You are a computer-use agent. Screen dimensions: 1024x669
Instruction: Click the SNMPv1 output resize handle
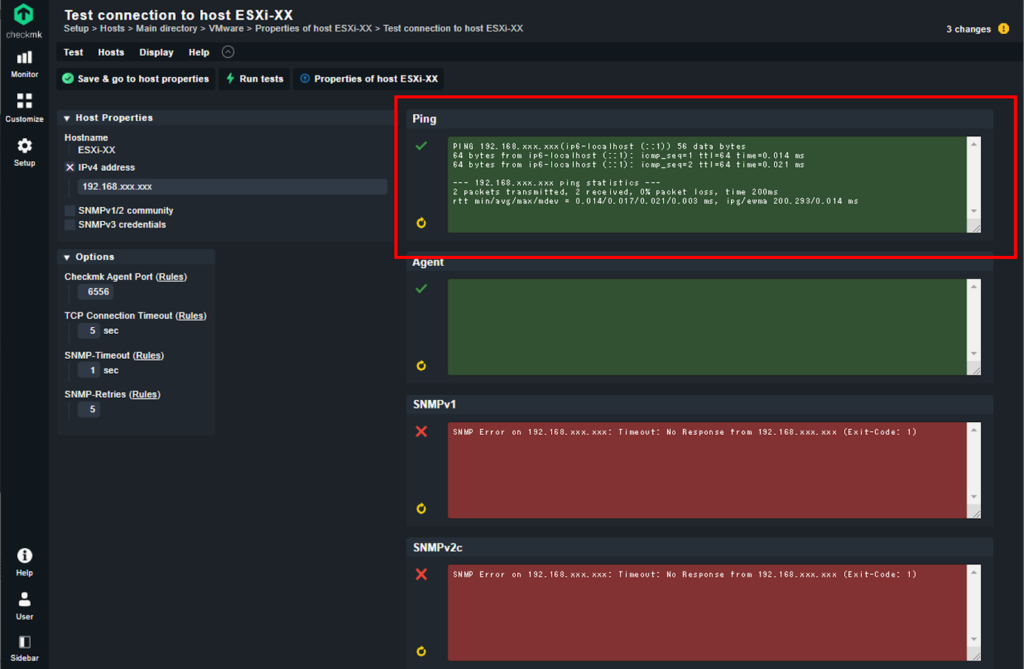(x=975, y=513)
